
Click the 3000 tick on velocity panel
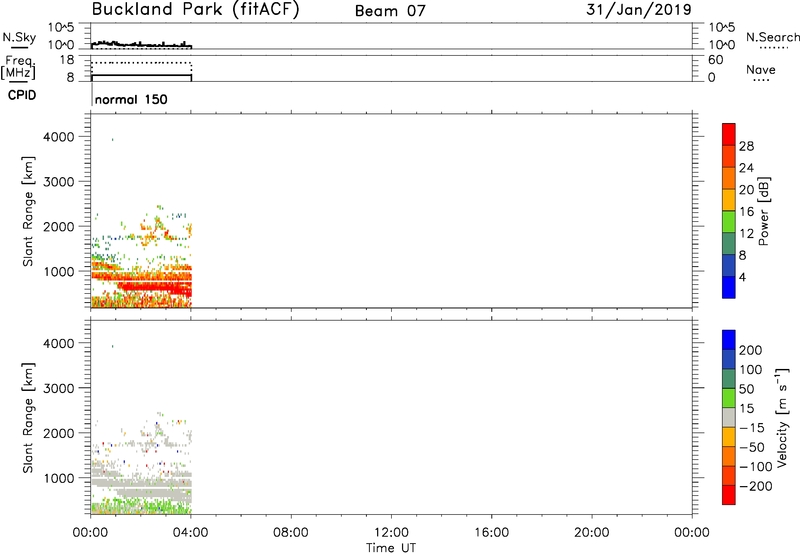pyautogui.click(x=59, y=388)
